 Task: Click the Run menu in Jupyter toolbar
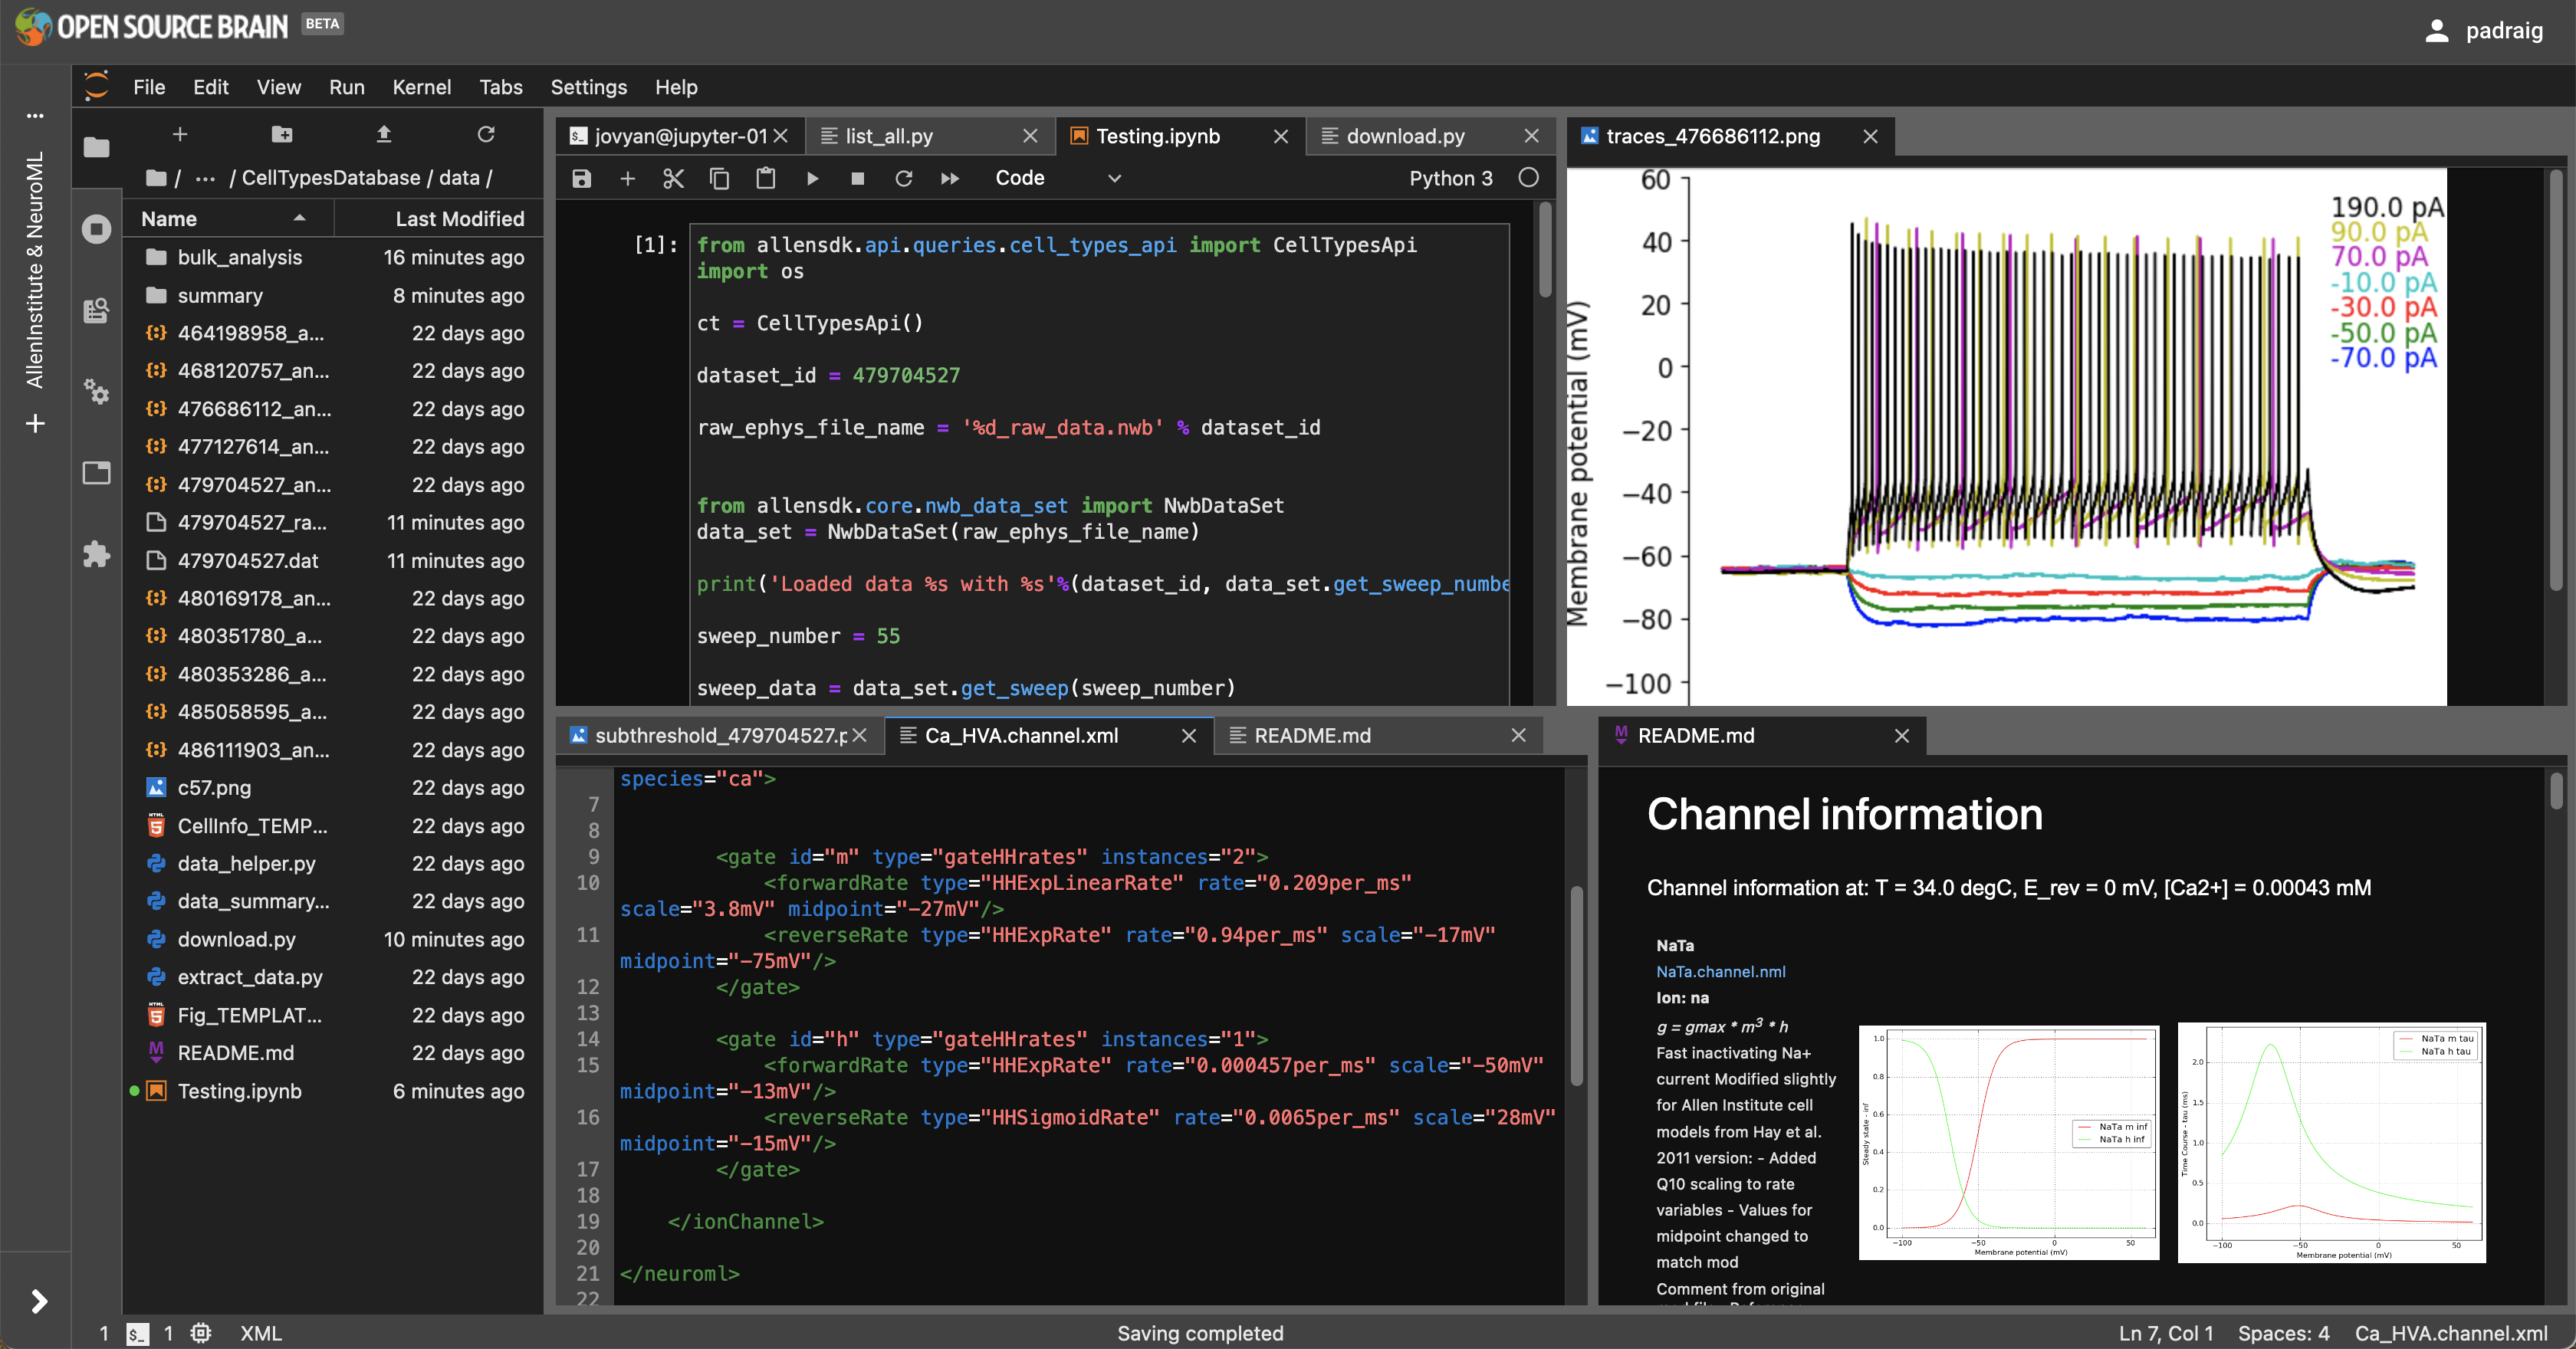point(344,85)
